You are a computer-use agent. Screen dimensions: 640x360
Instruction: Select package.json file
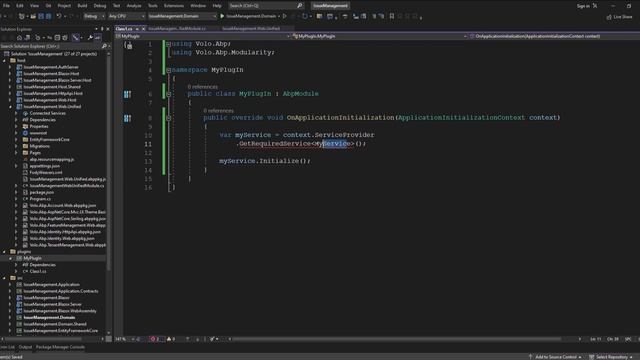[x=42, y=192]
